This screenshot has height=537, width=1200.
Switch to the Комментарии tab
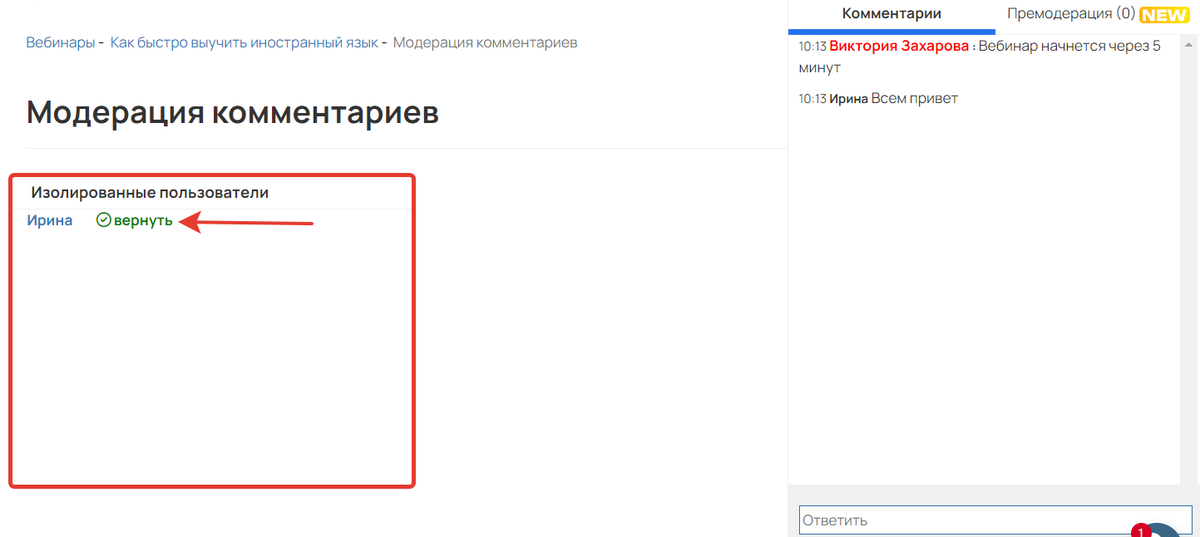click(x=891, y=14)
